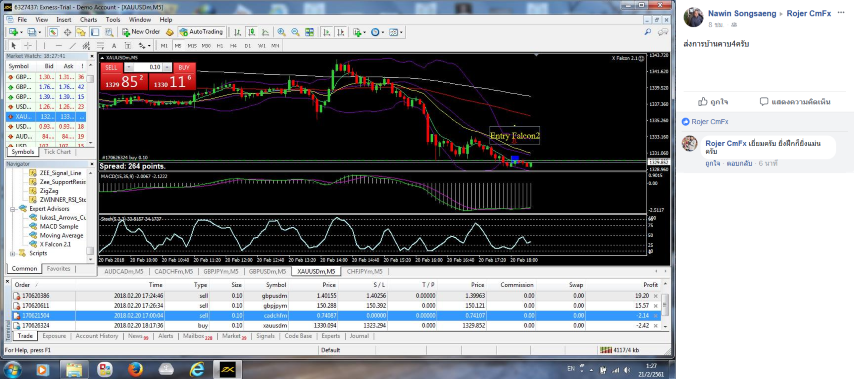This screenshot has width=854, height=379.
Task: Select the text 'A' drawing tool
Action: click(x=114, y=46)
